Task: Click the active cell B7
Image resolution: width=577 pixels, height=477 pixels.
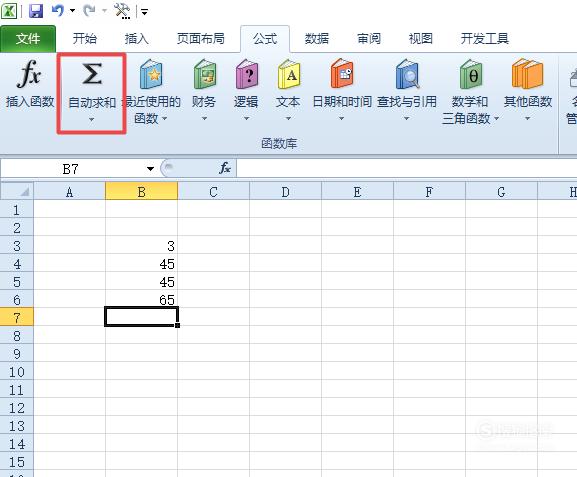Action: [142, 317]
